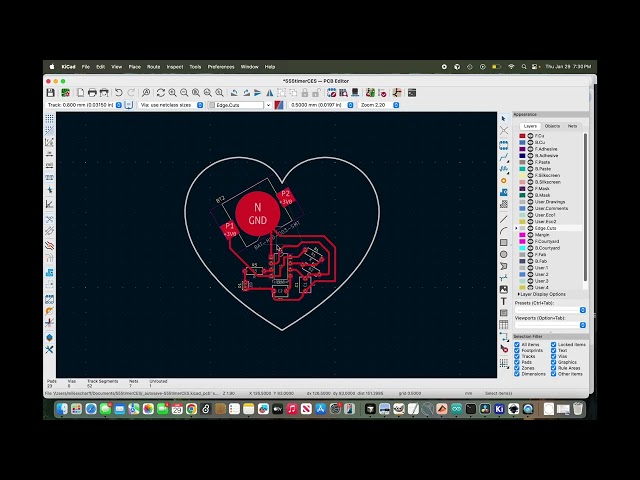Toggle ratsnest display in left toolbar
Viewport: 640px width, 480px height.
pyautogui.click(x=49, y=219)
